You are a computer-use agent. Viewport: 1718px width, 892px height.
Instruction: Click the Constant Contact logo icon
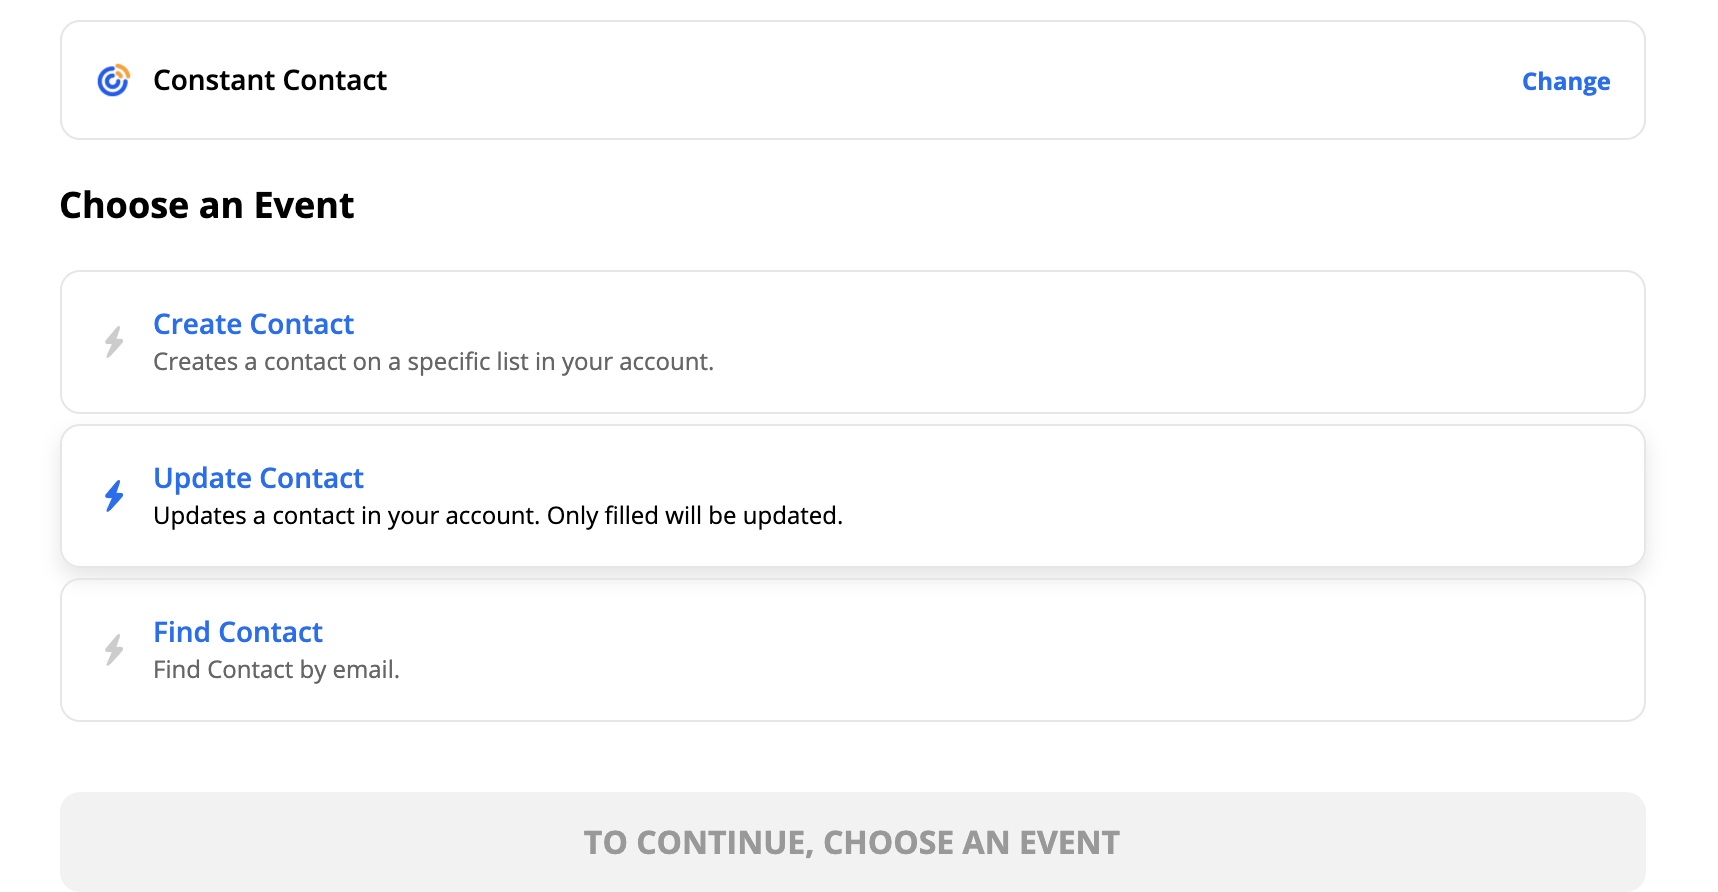point(113,80)
